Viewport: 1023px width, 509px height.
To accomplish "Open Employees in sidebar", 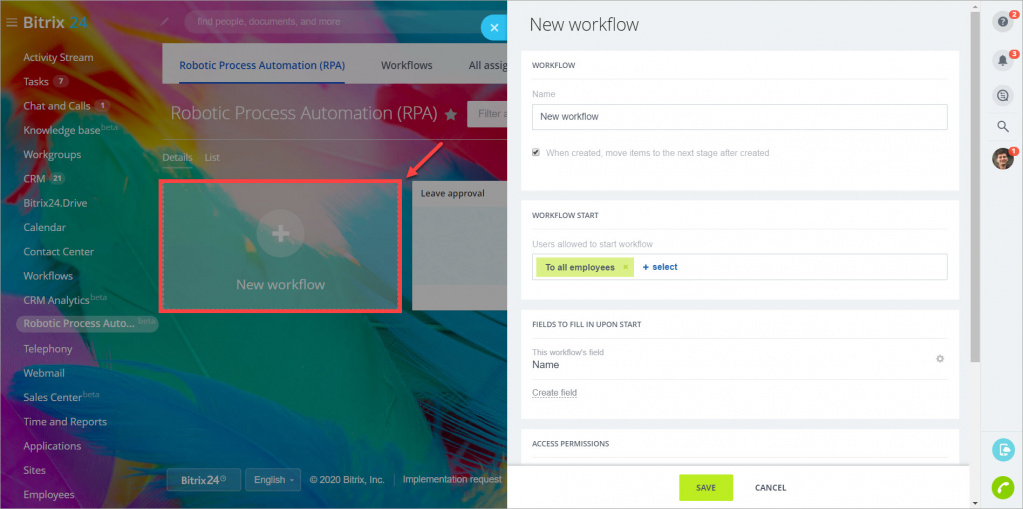I will point(48,495).
